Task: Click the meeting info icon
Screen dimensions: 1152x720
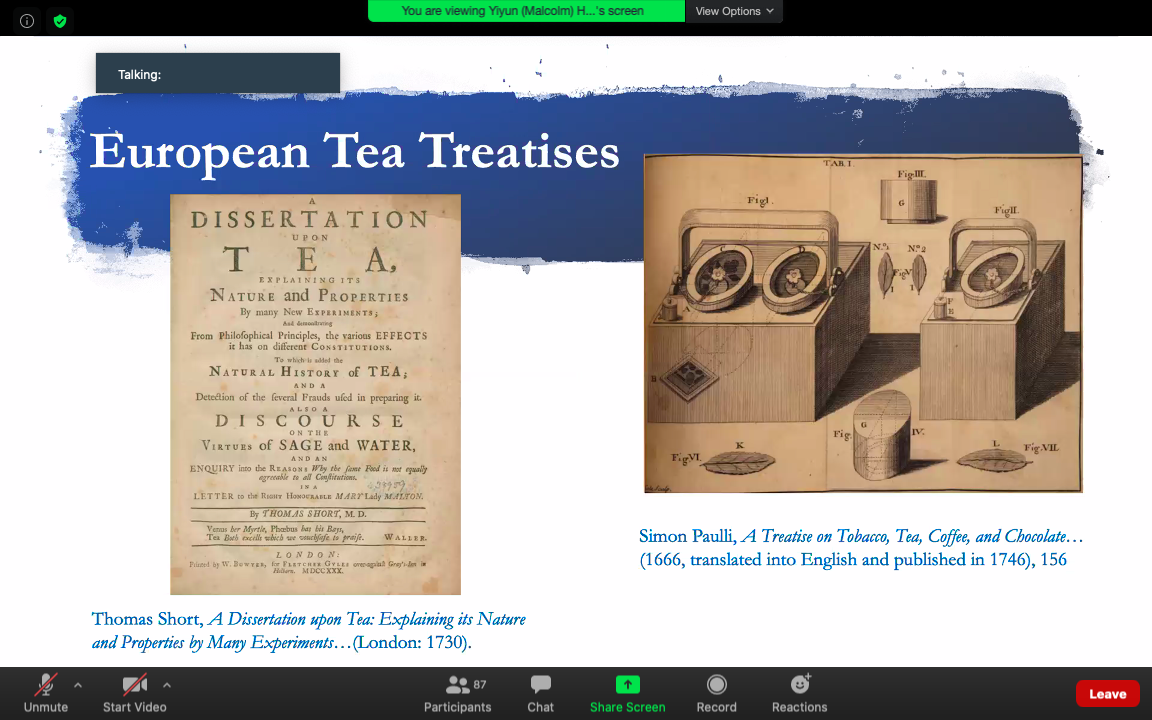Action: [27, 20]
